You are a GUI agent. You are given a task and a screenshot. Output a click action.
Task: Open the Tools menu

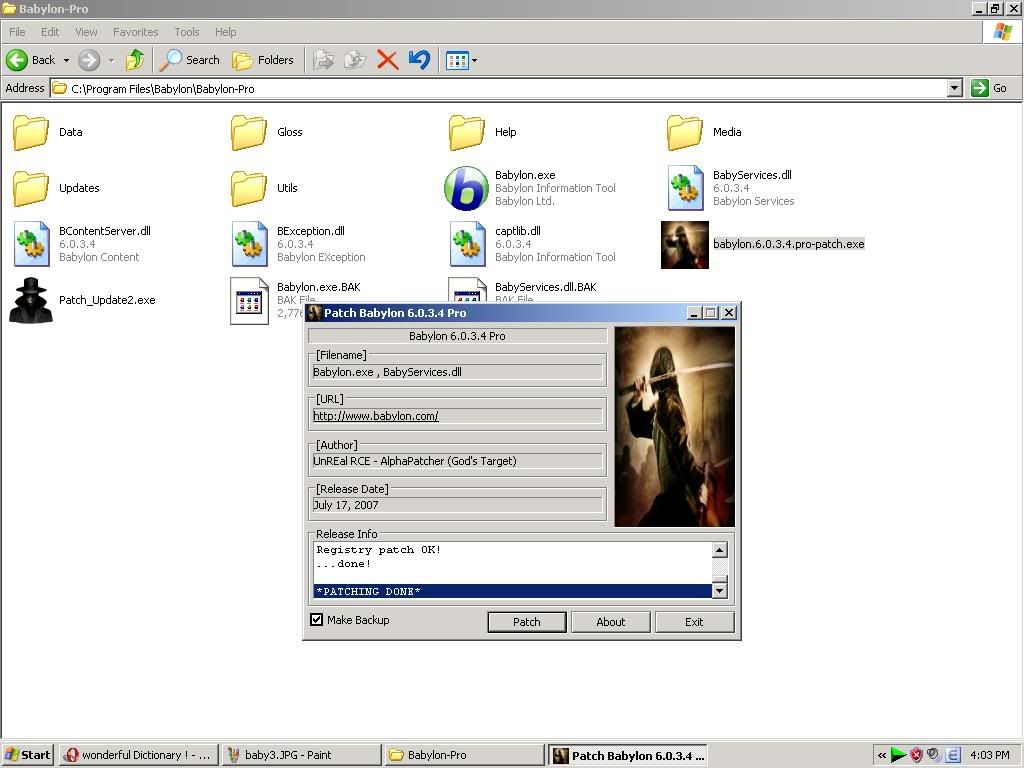point(187,32)
